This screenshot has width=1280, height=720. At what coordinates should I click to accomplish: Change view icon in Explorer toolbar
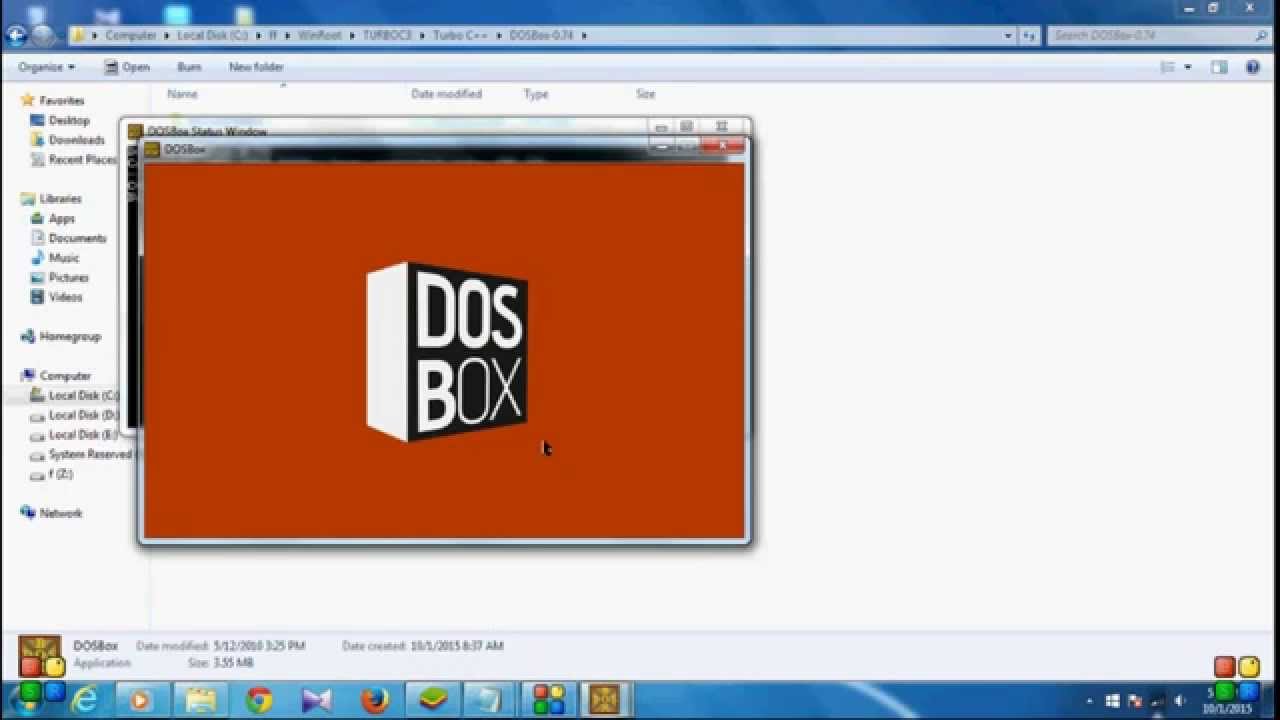tap(1167, 67)
